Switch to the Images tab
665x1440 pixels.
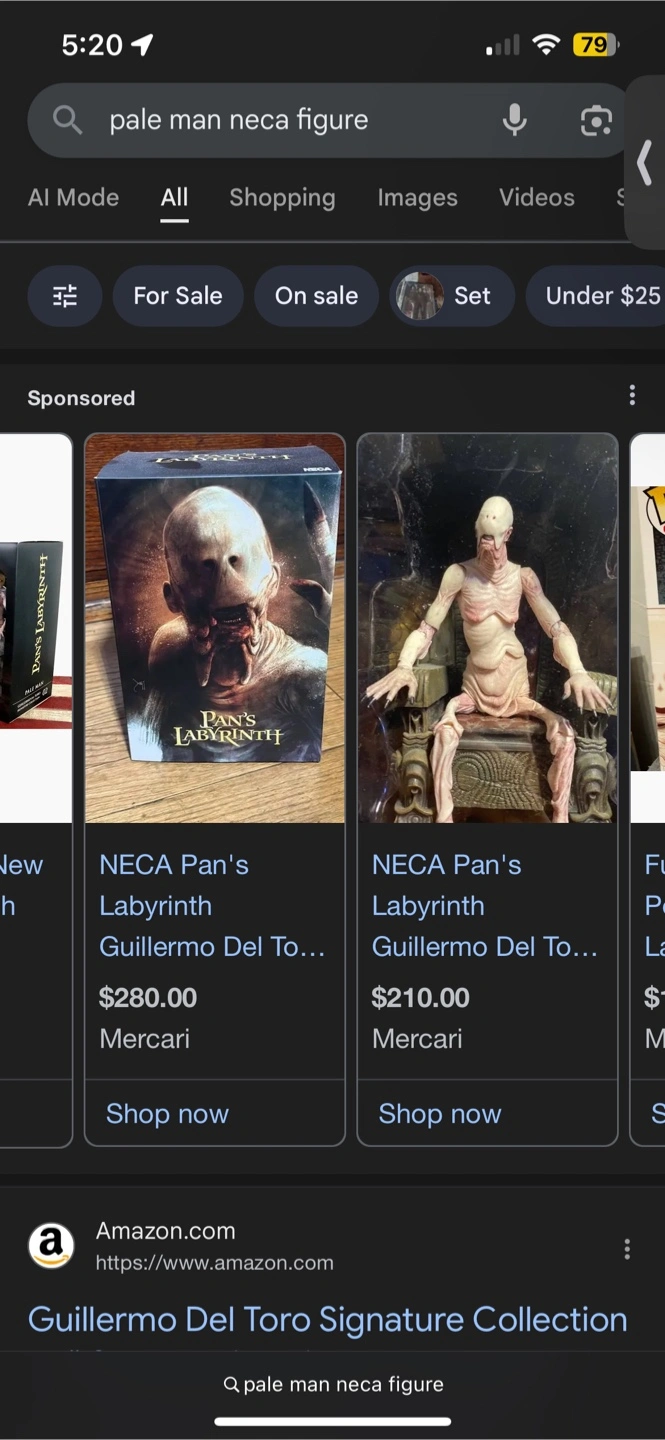point(417,198)
